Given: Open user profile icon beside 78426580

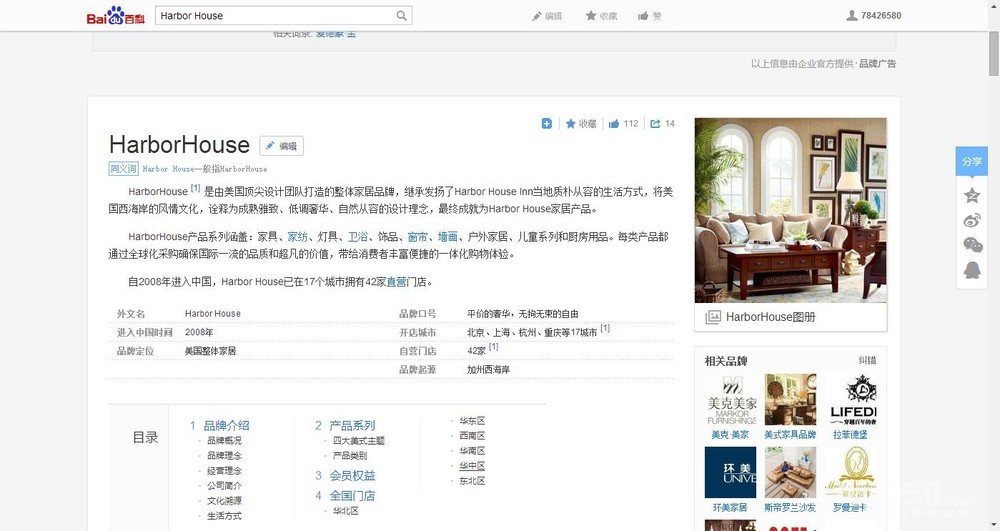Looking at the screenshot, I should pyautogui.click(x=851, y=15).
